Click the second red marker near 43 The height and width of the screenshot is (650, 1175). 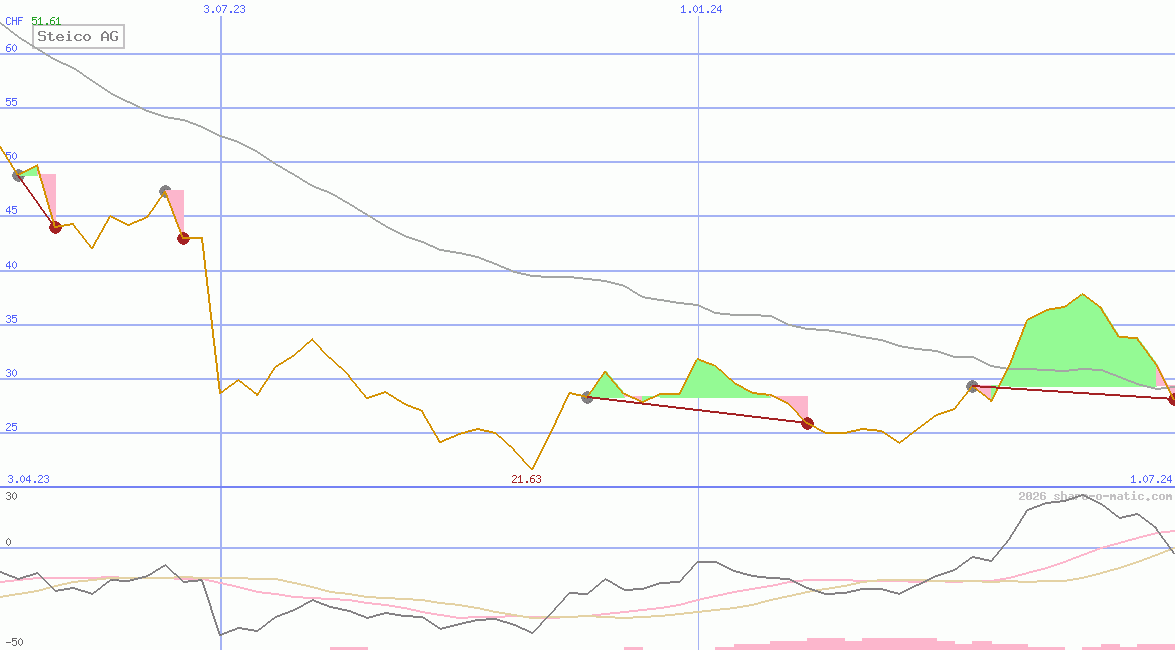183,238
